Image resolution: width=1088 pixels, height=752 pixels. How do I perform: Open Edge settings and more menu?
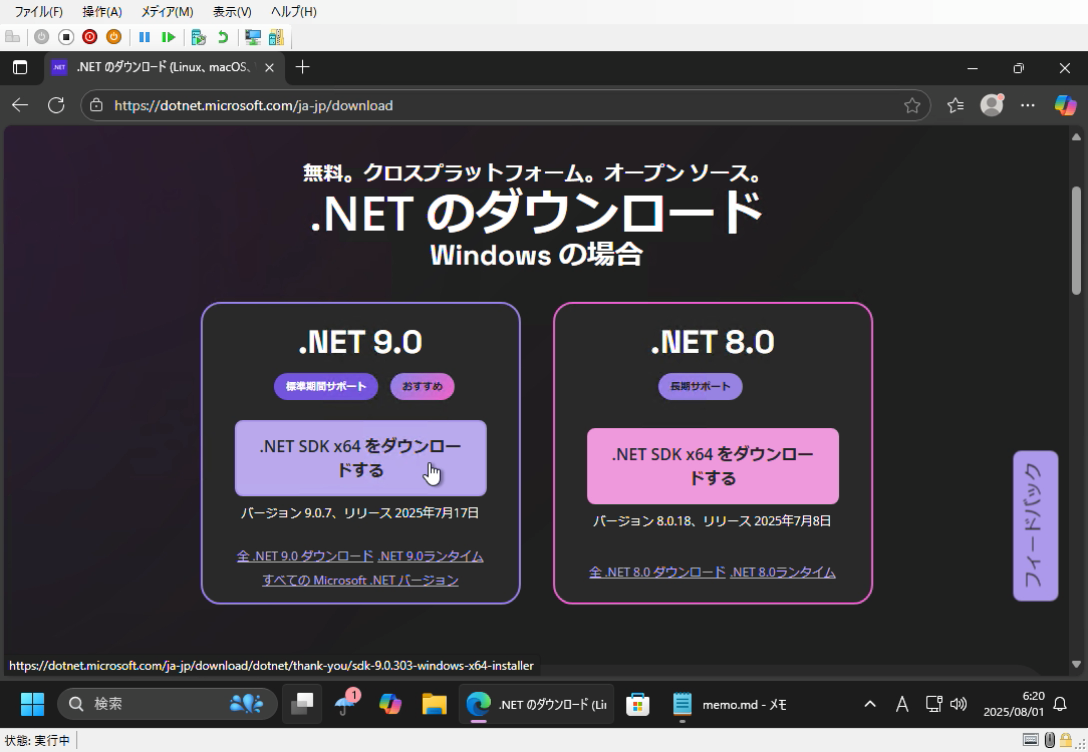1028,105
